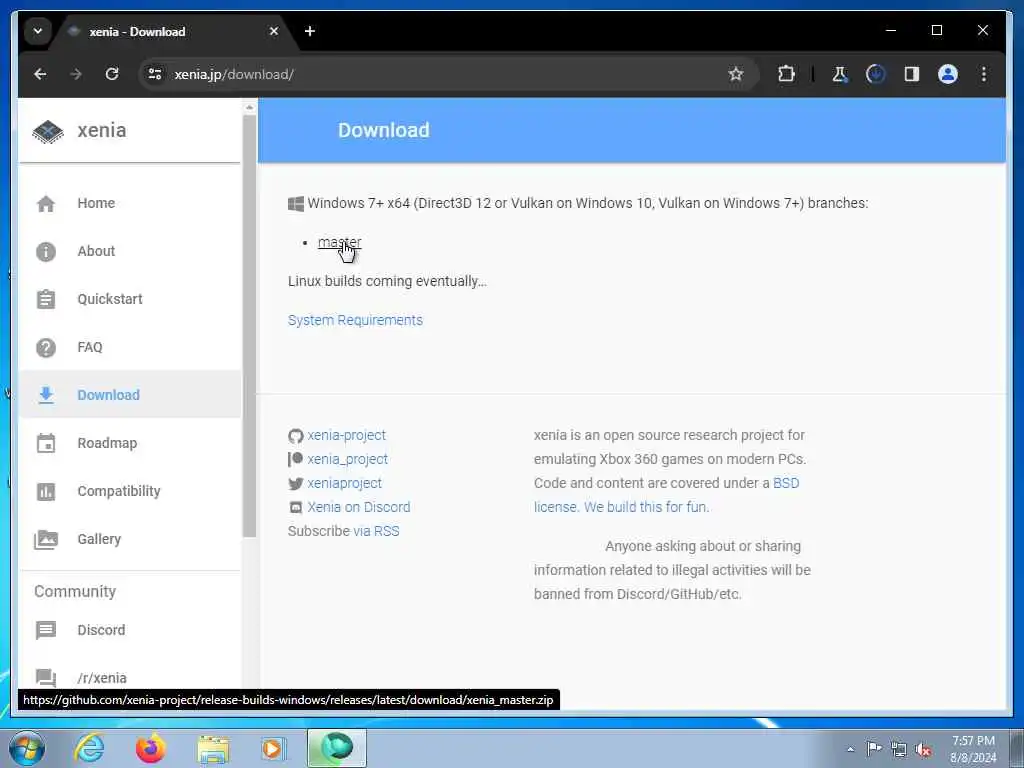The width and height of the screenshot is (1024, 768).
Task: Click the Gallery pictures icon
Action: [46, 539]
